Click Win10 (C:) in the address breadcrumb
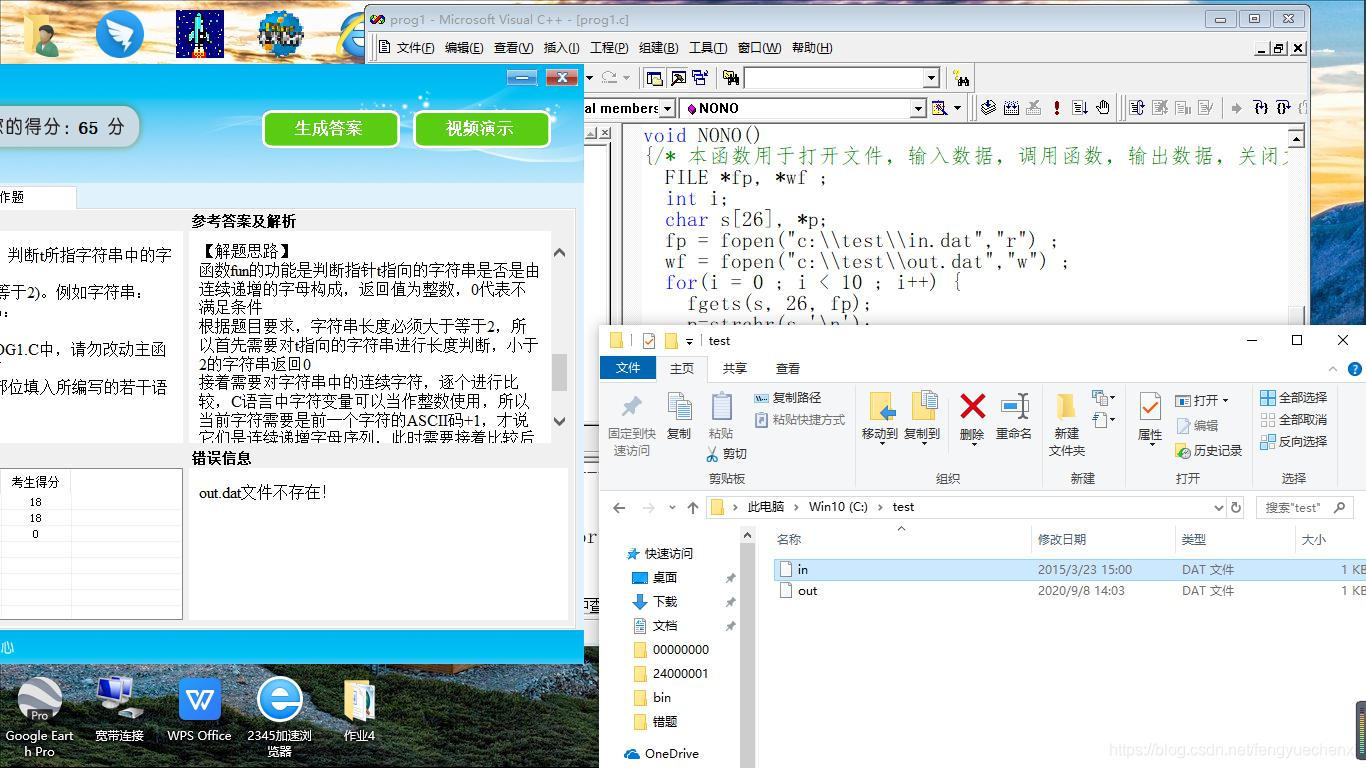Viewport: 1366px width, 768px height. point(838,507)
